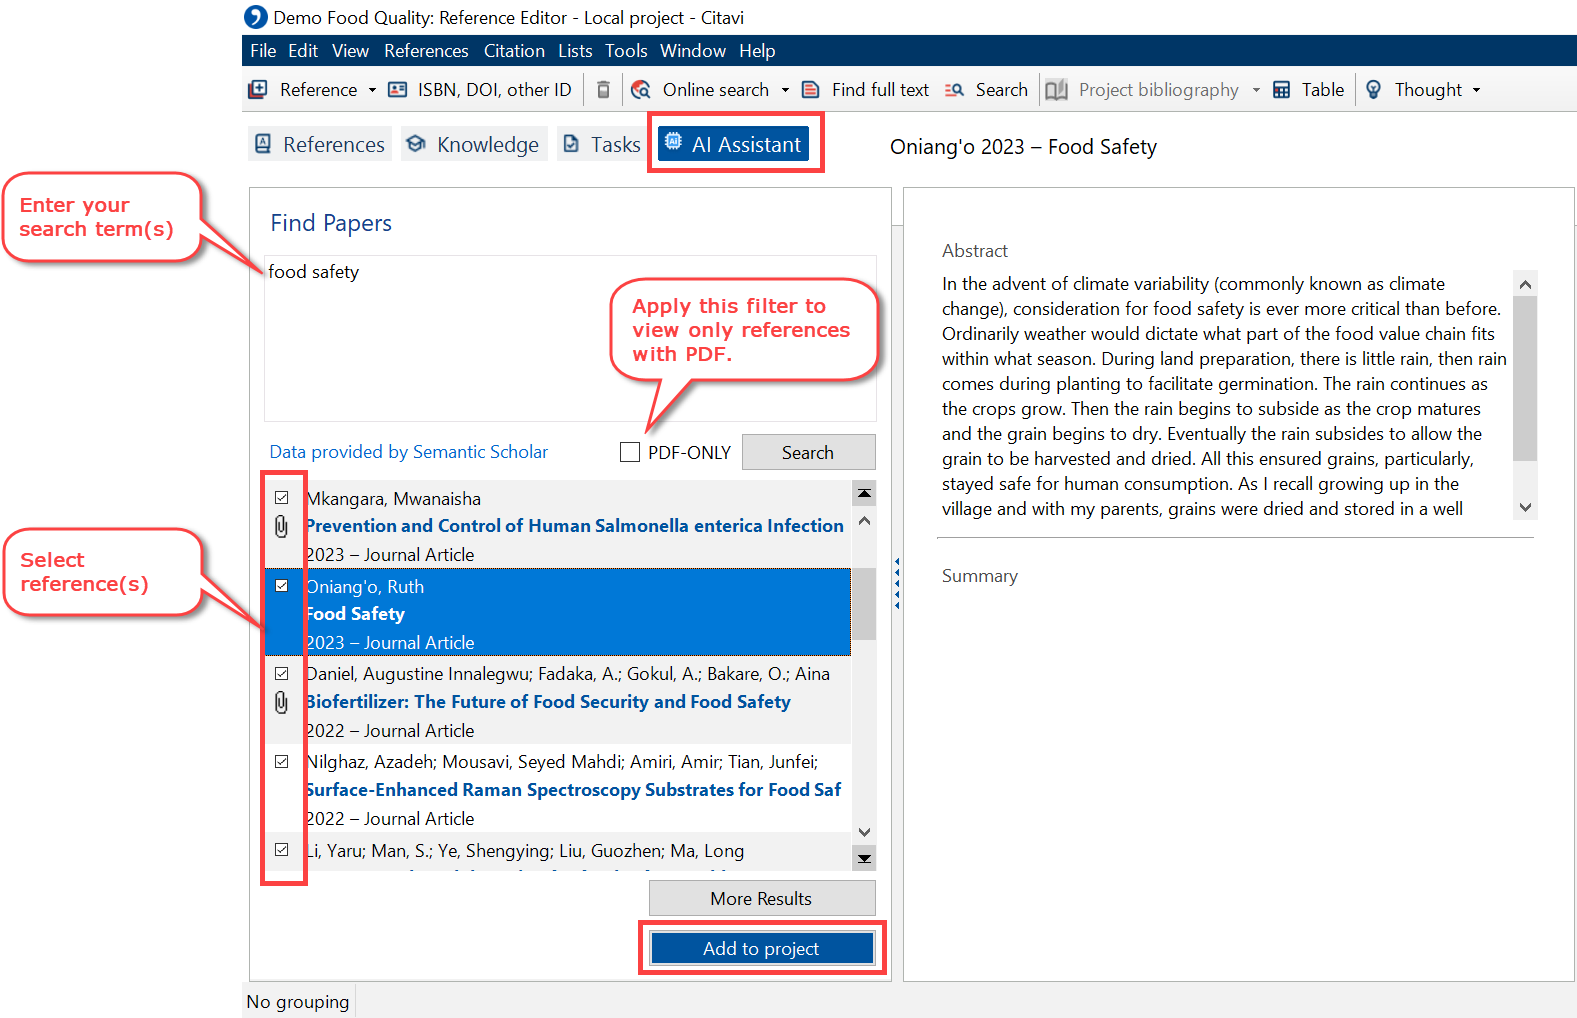This screenshot has height=1018, width=1577.
Task: Click the Table grid icon
Action: [1281, 90]
